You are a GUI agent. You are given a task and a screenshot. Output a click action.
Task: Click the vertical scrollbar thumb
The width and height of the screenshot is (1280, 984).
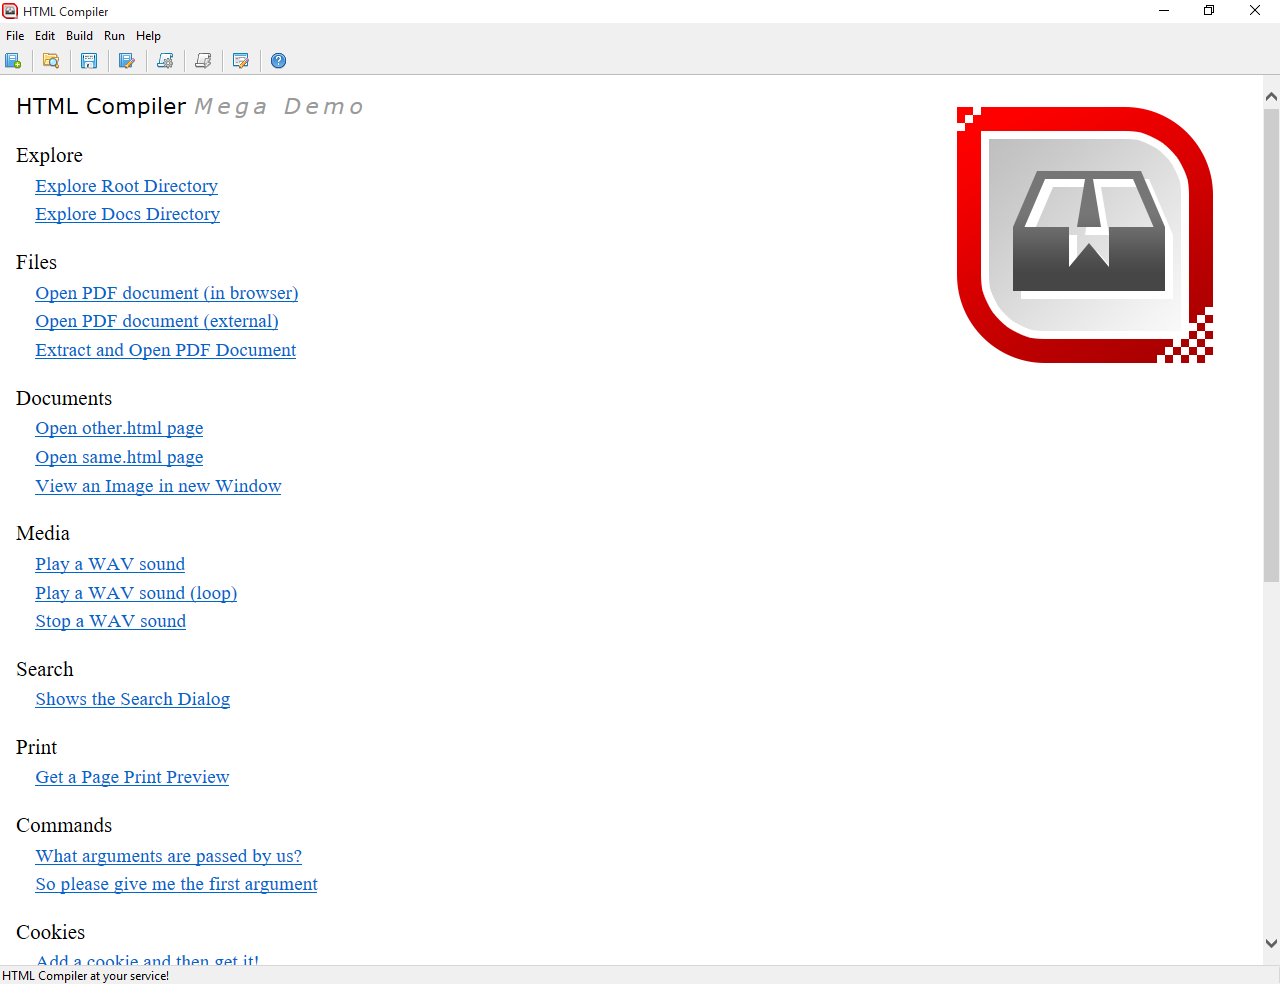tap(1271, 345)
